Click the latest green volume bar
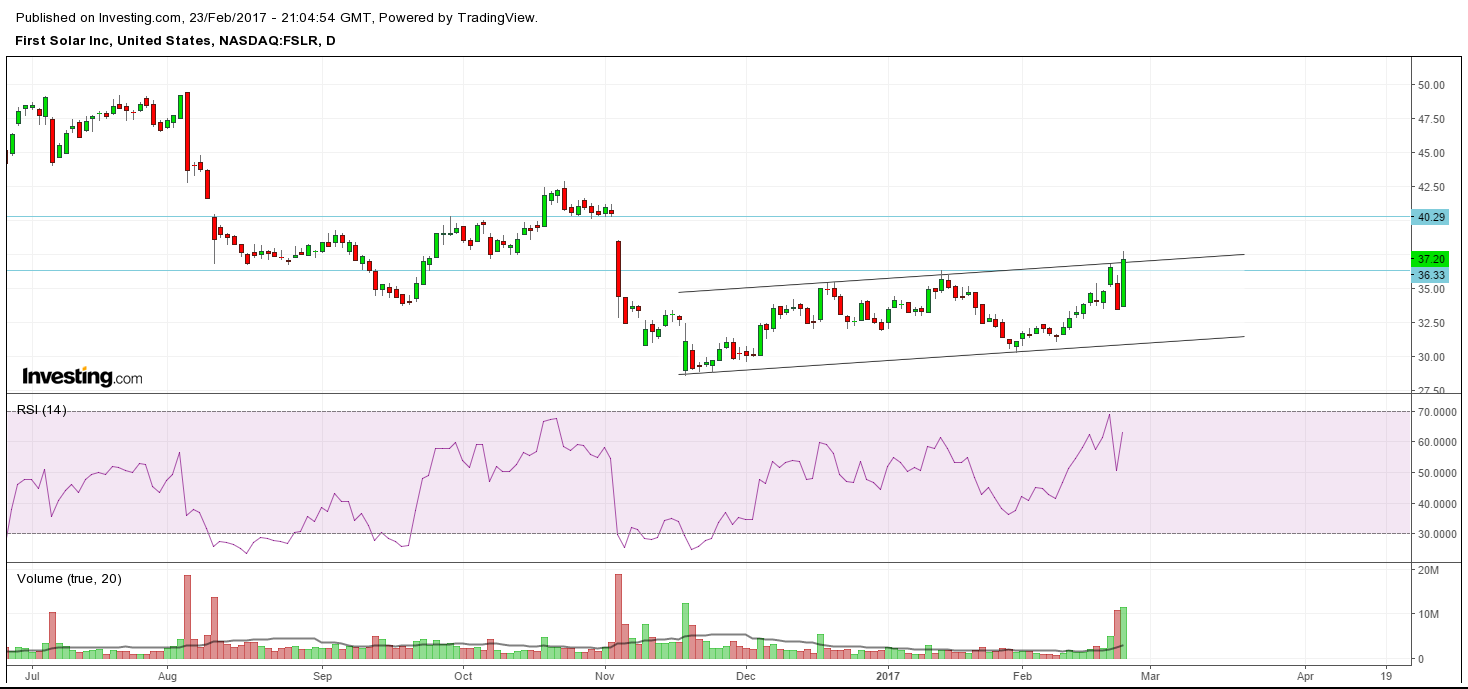The width and height of the screenshot is (1468, 689). pyautogui.click(x=1124, y=633)
